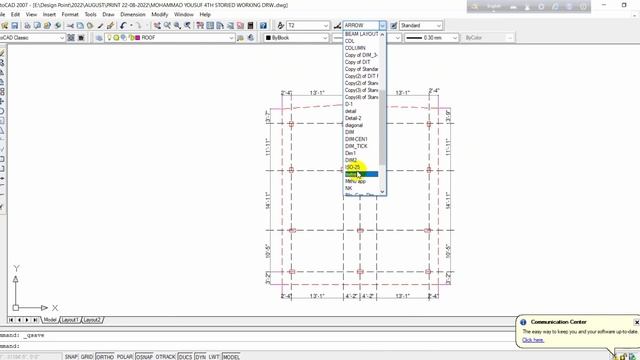Select COLUMN in dimension style list

[361, 48]
